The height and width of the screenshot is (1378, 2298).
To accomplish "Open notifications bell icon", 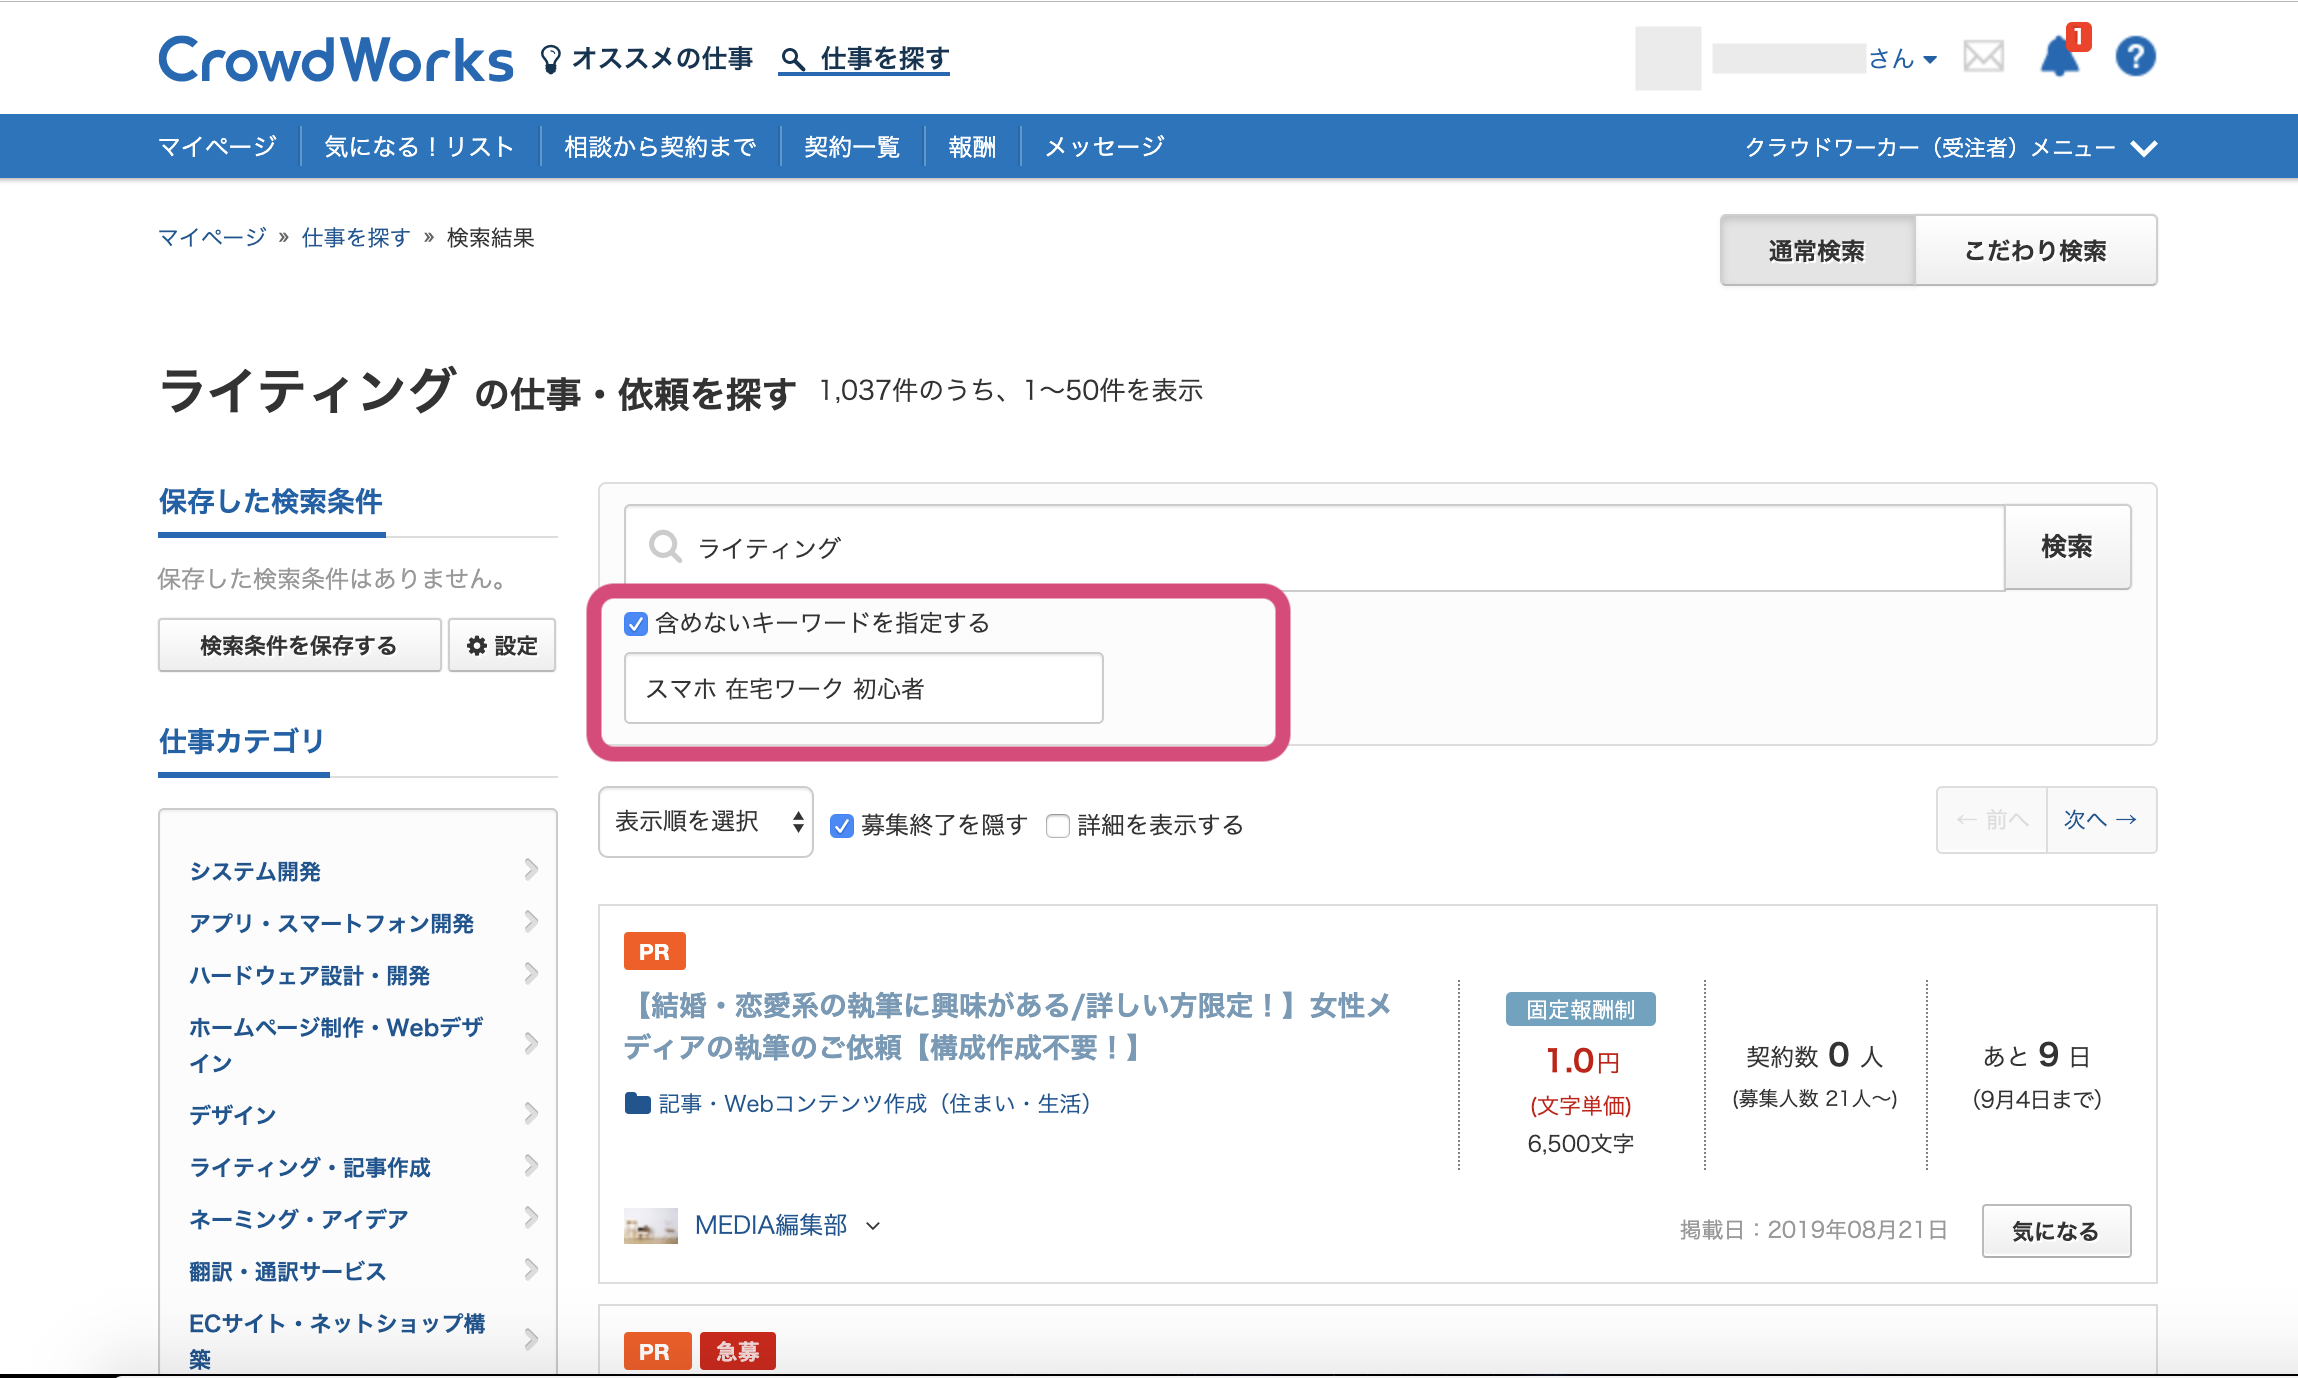I will pos(2059,57).
